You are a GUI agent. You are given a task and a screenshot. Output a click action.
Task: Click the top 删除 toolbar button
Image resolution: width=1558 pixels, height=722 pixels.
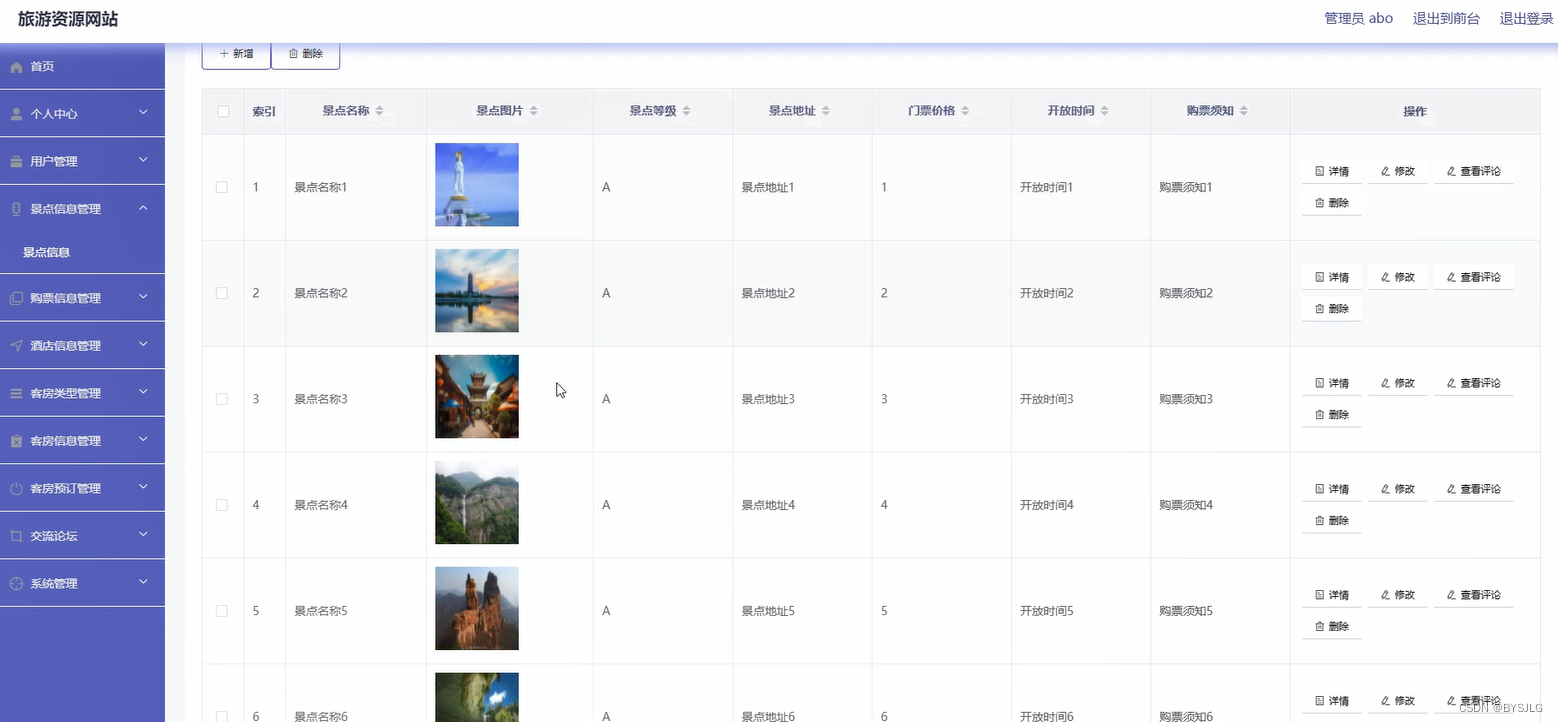coord(305,54)
